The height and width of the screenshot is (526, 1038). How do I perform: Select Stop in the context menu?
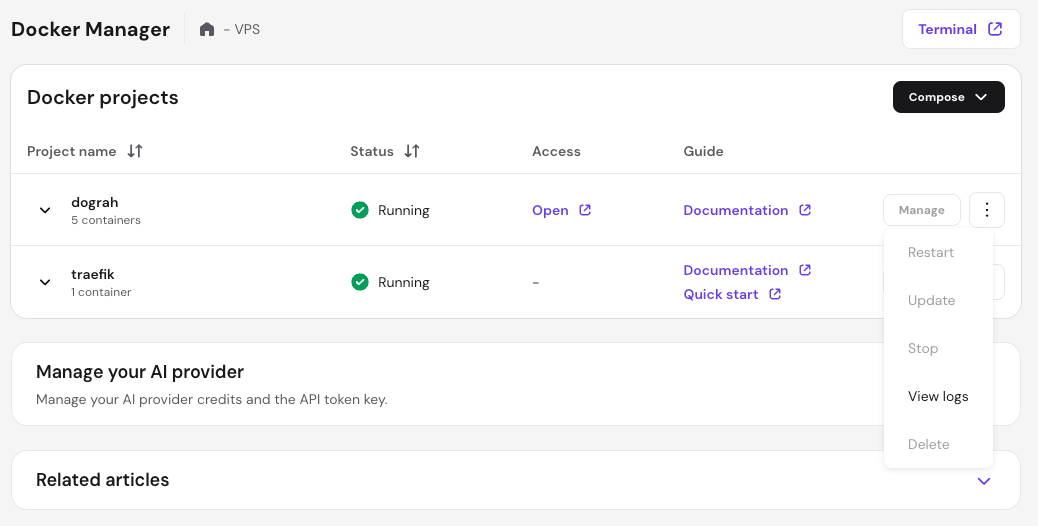(x=923, y=348)
